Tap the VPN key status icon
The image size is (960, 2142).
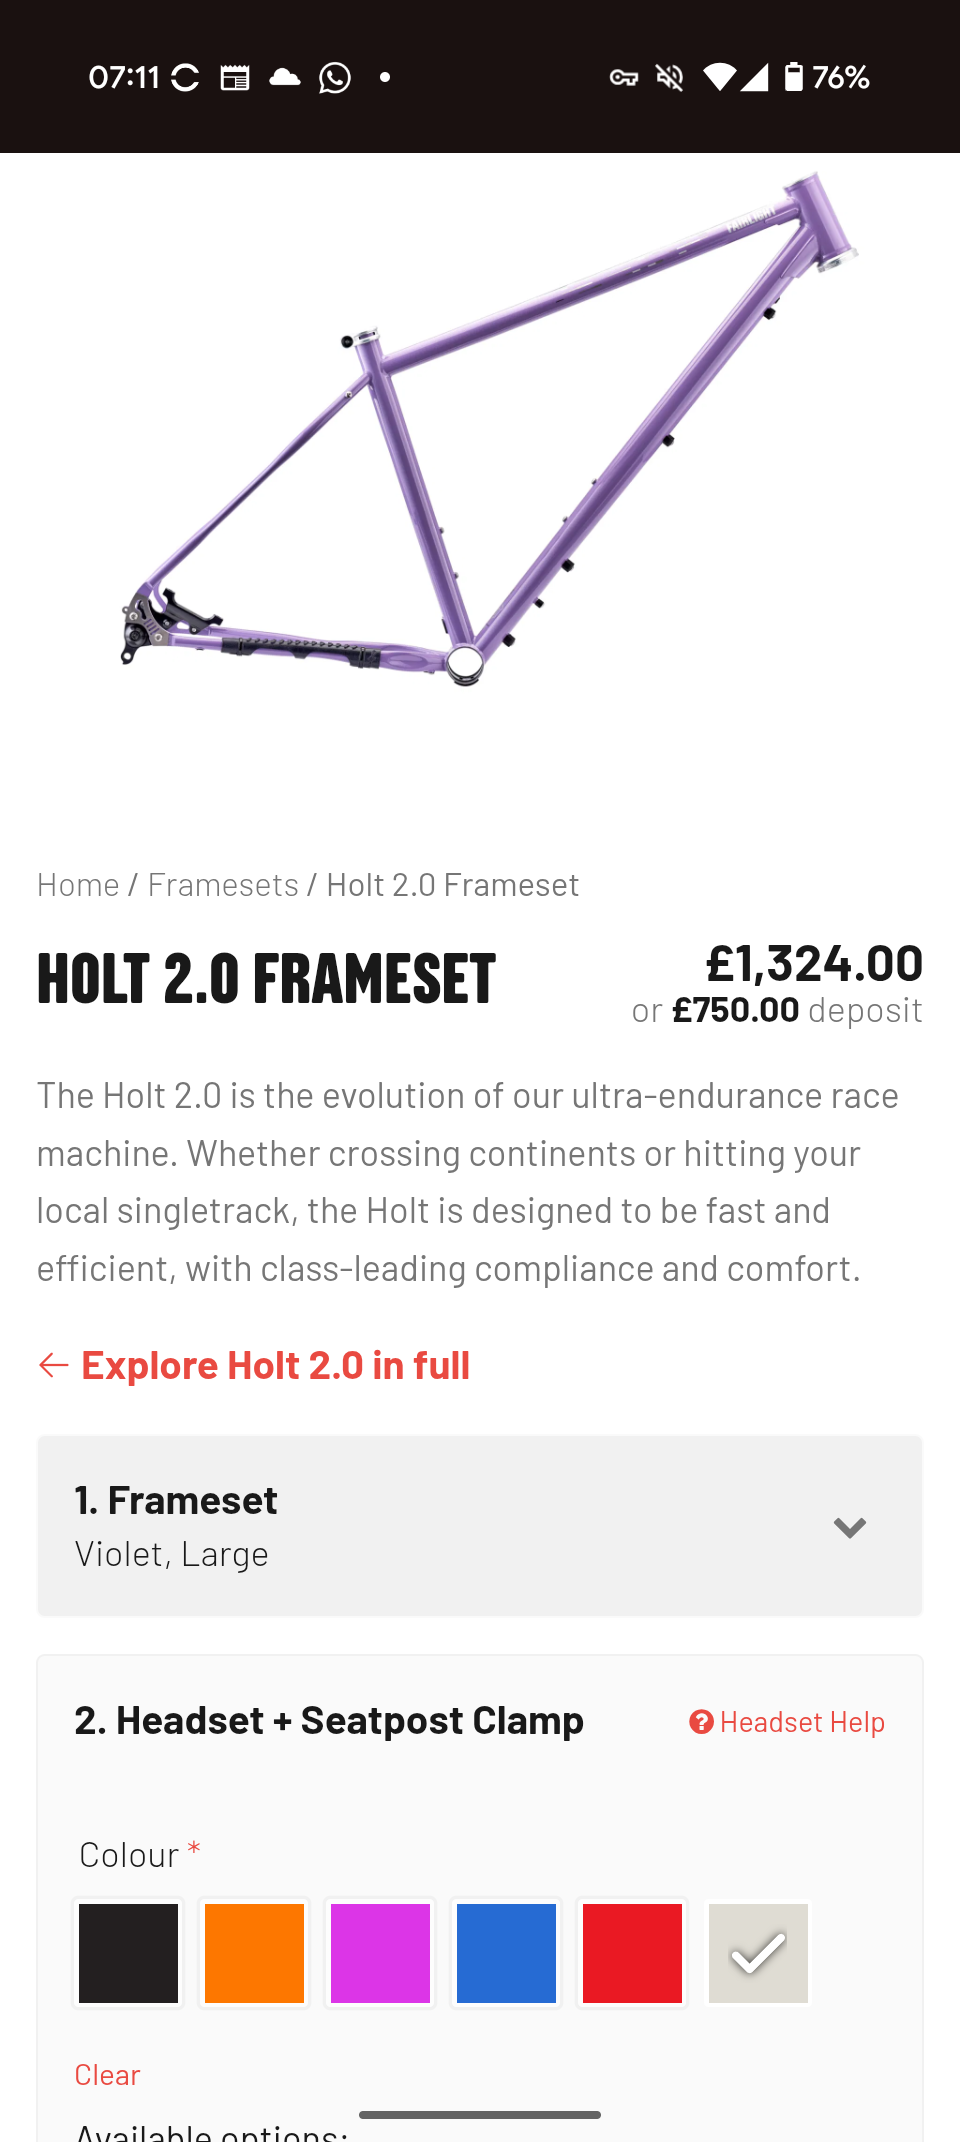(624, 77)
